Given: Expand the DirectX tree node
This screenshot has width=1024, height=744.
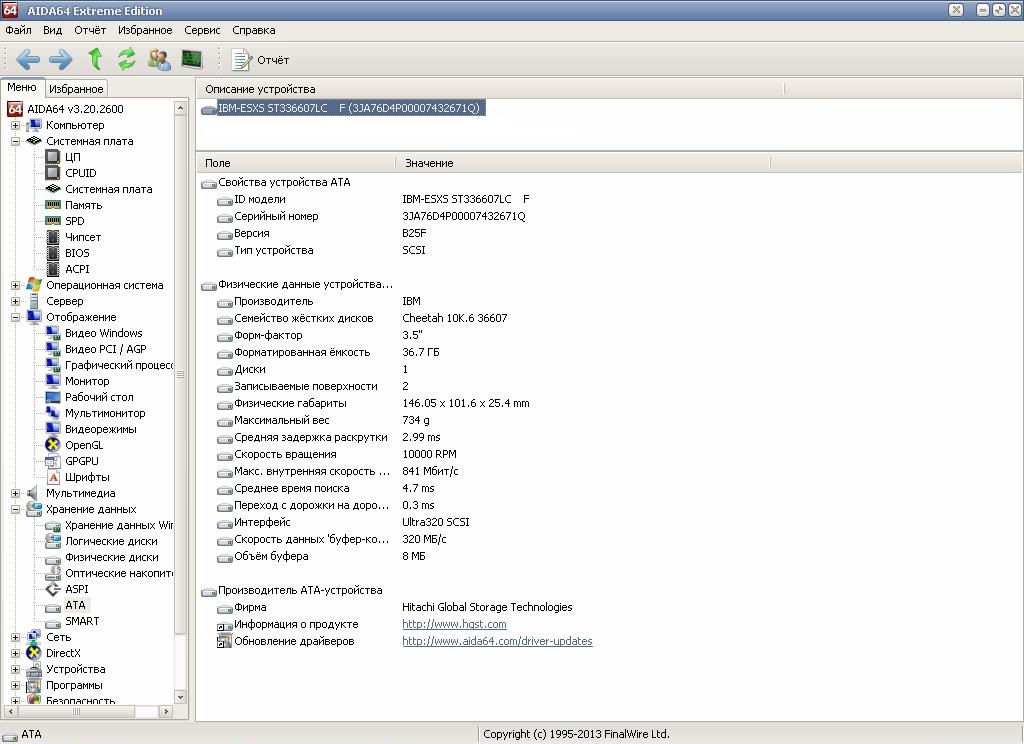Looking at the screenshot, I should 15,653.
